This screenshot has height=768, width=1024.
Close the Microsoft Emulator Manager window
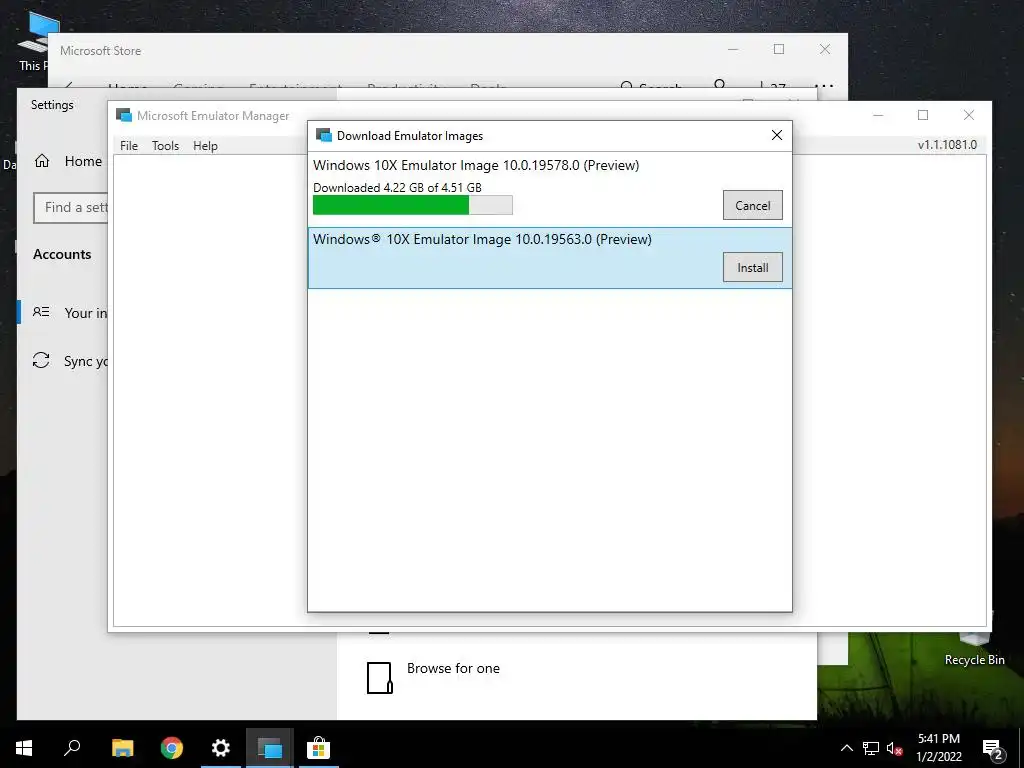tap(968, 116)
